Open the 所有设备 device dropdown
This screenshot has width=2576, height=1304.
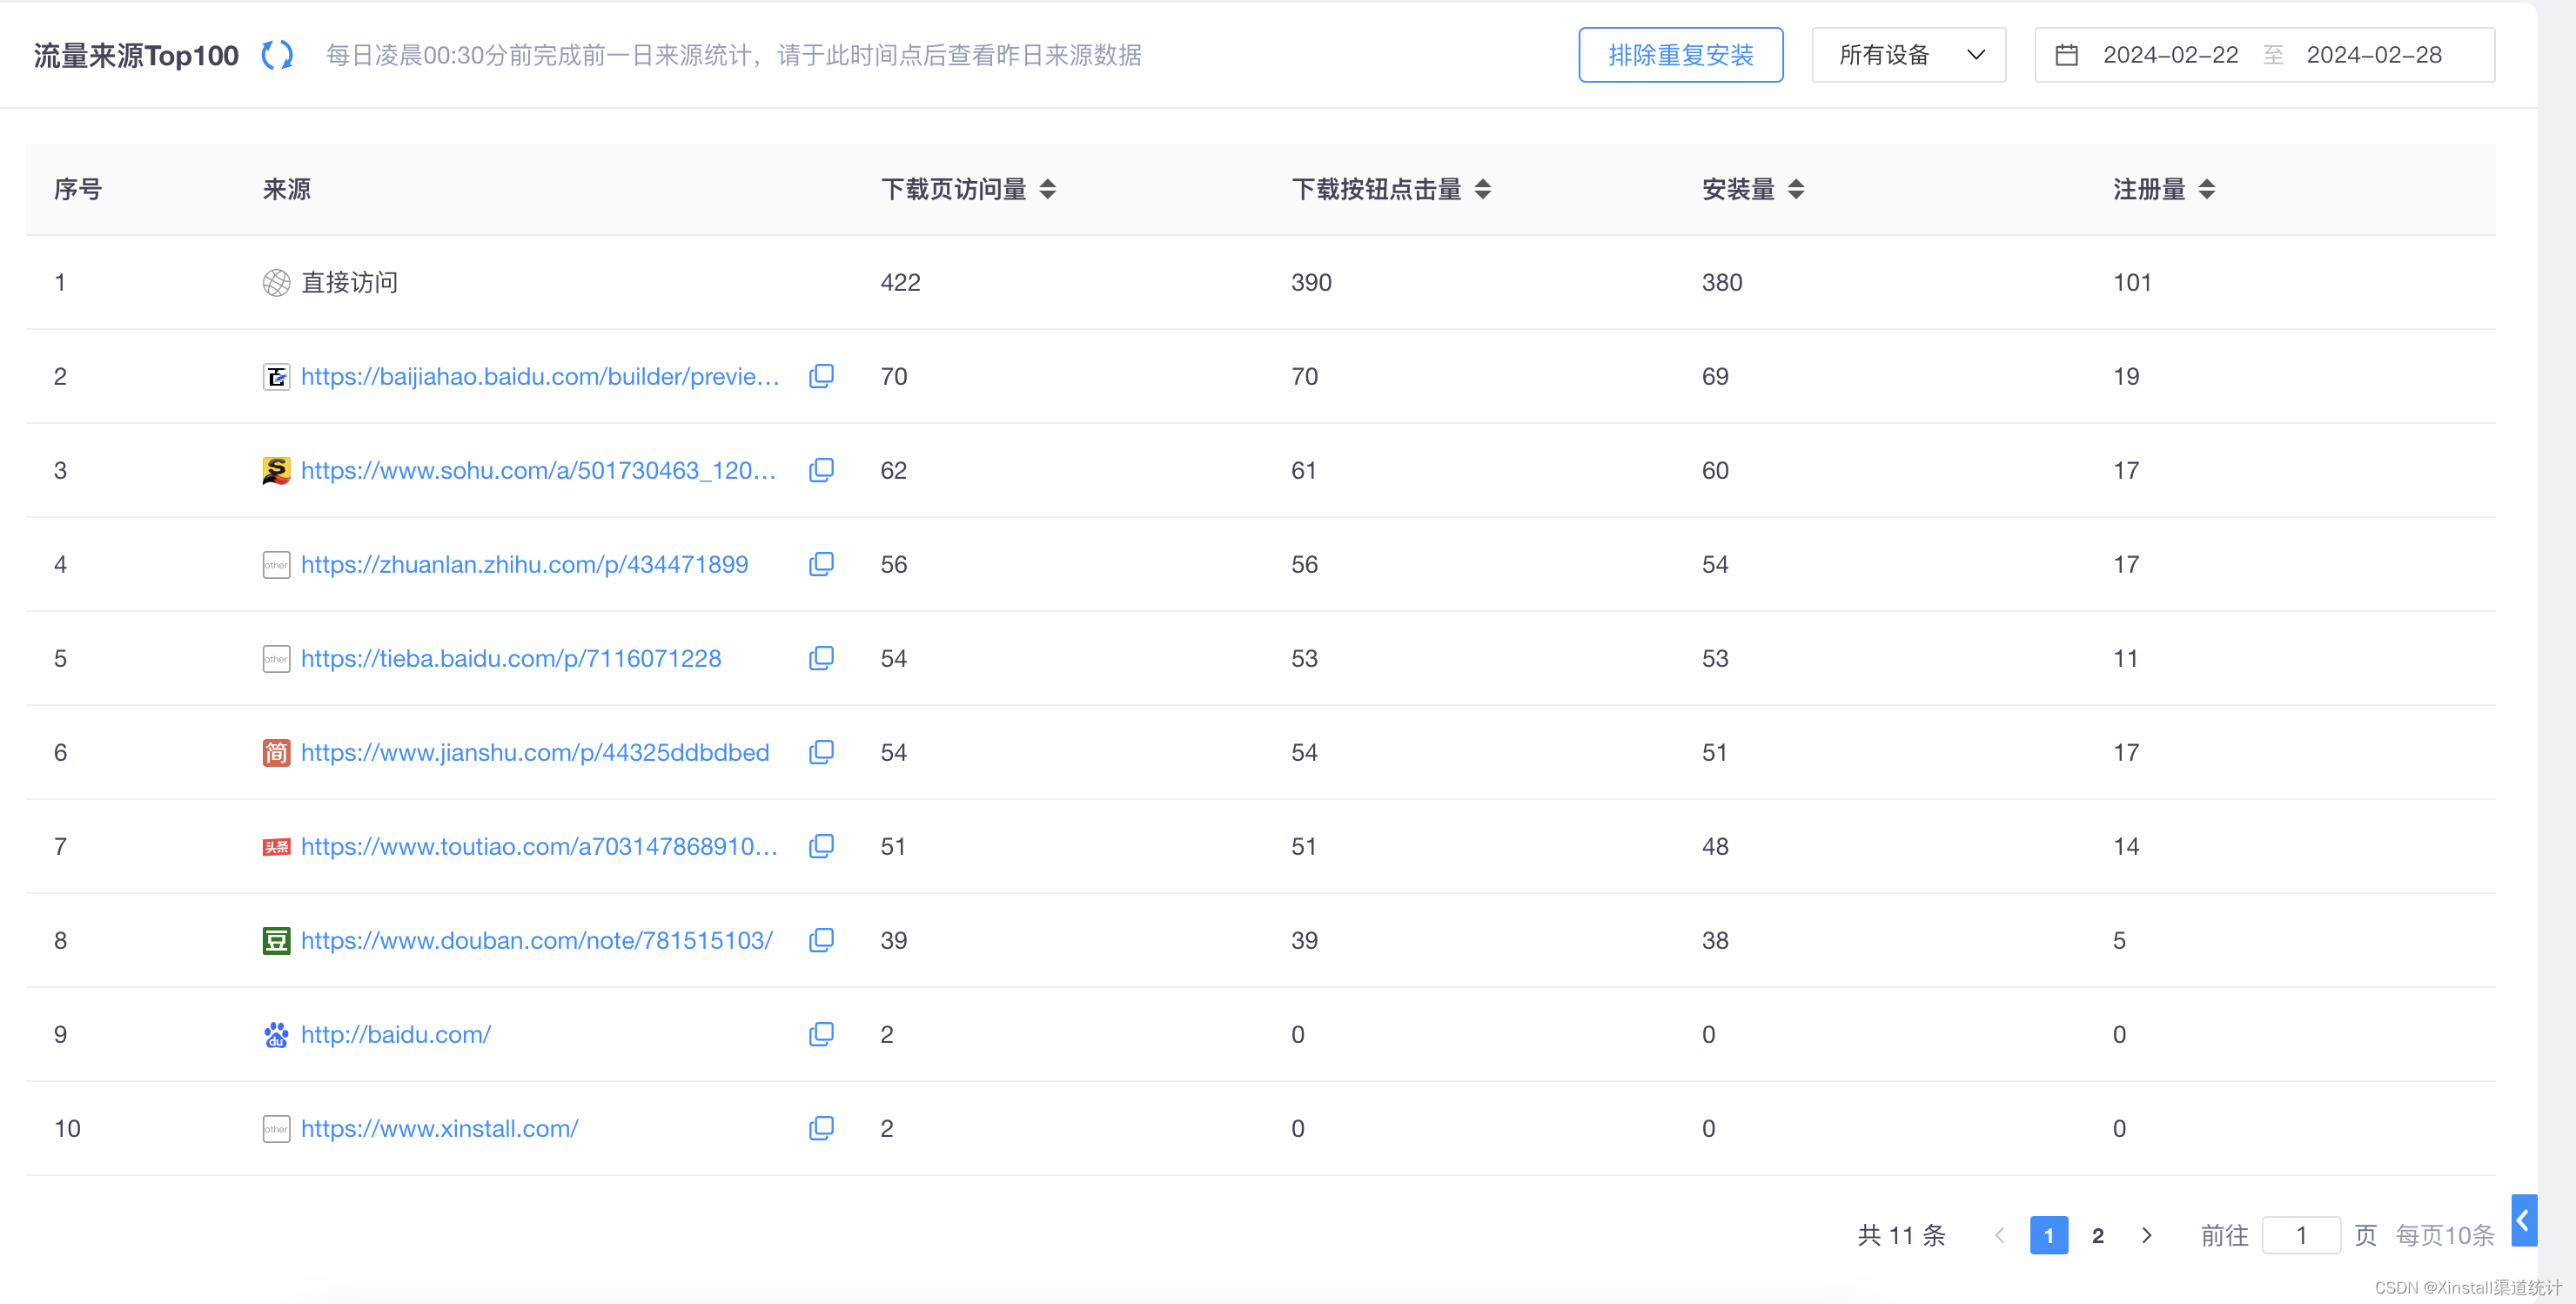[x=1908, y=55]
